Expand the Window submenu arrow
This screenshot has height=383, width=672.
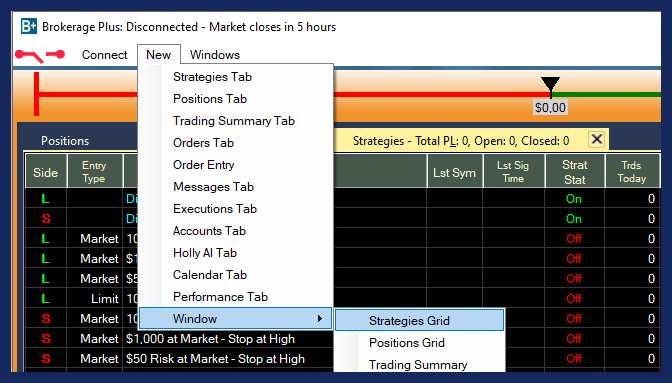(320, 319)
